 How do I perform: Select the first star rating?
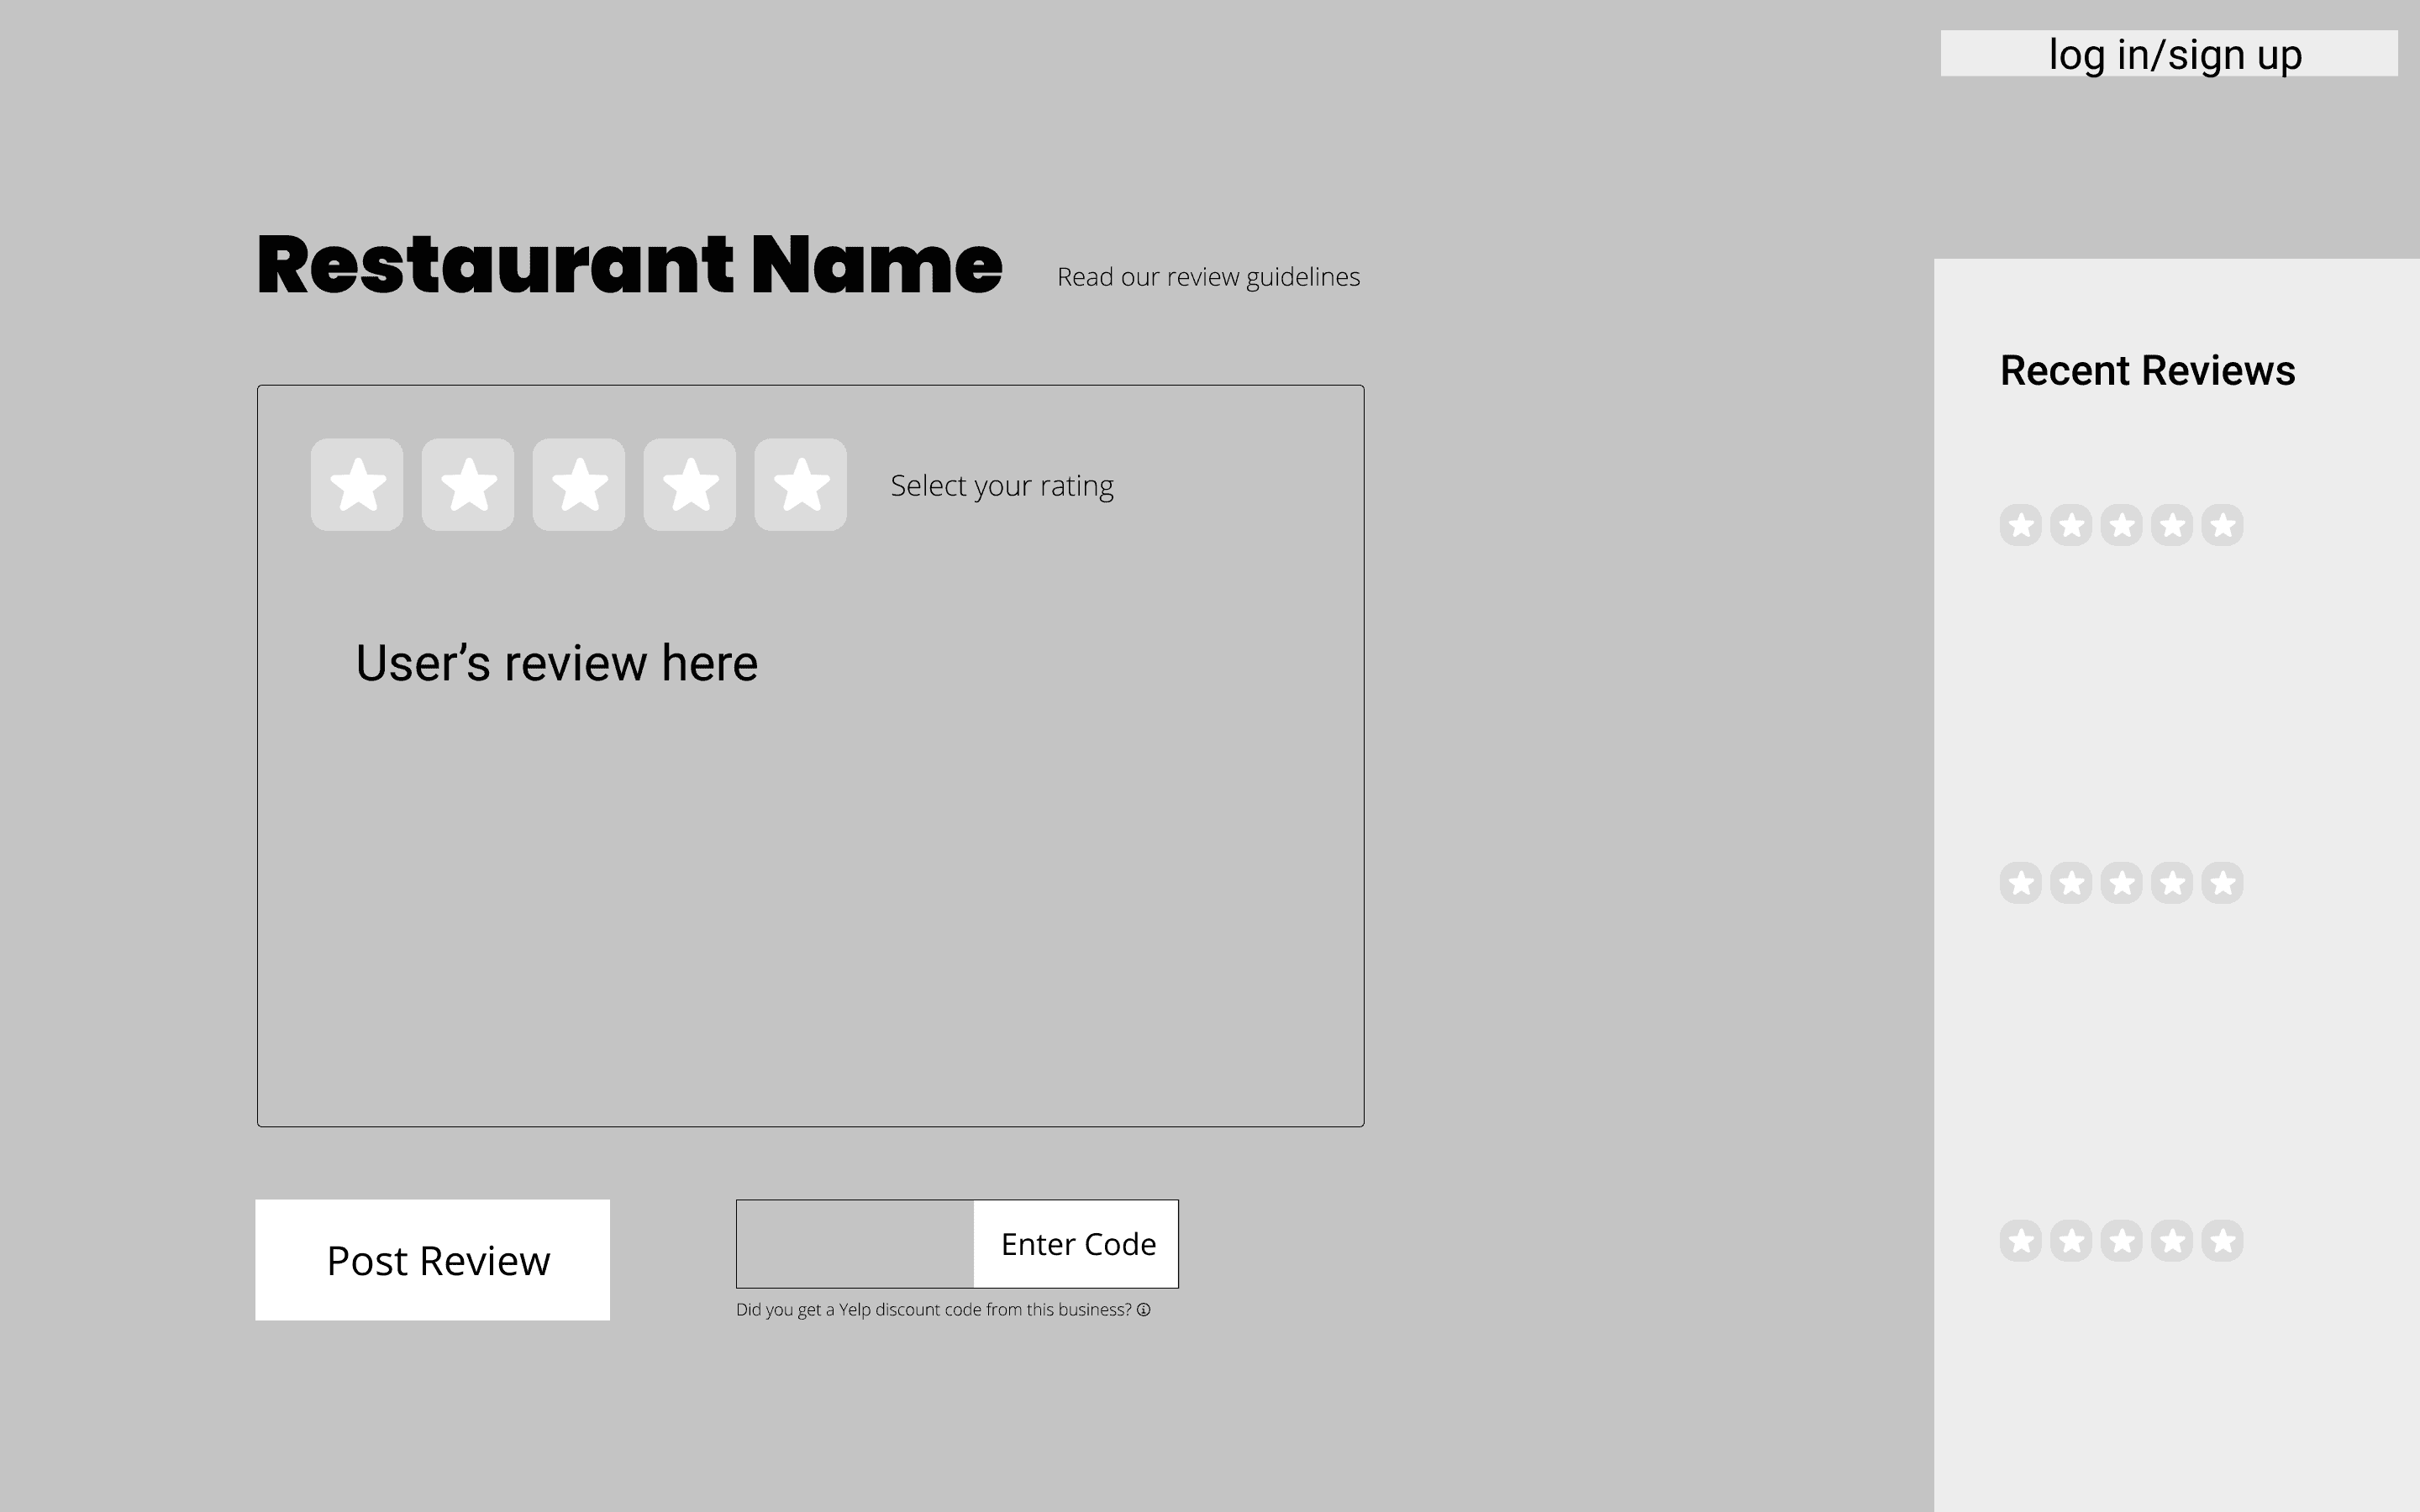point(357,485)
